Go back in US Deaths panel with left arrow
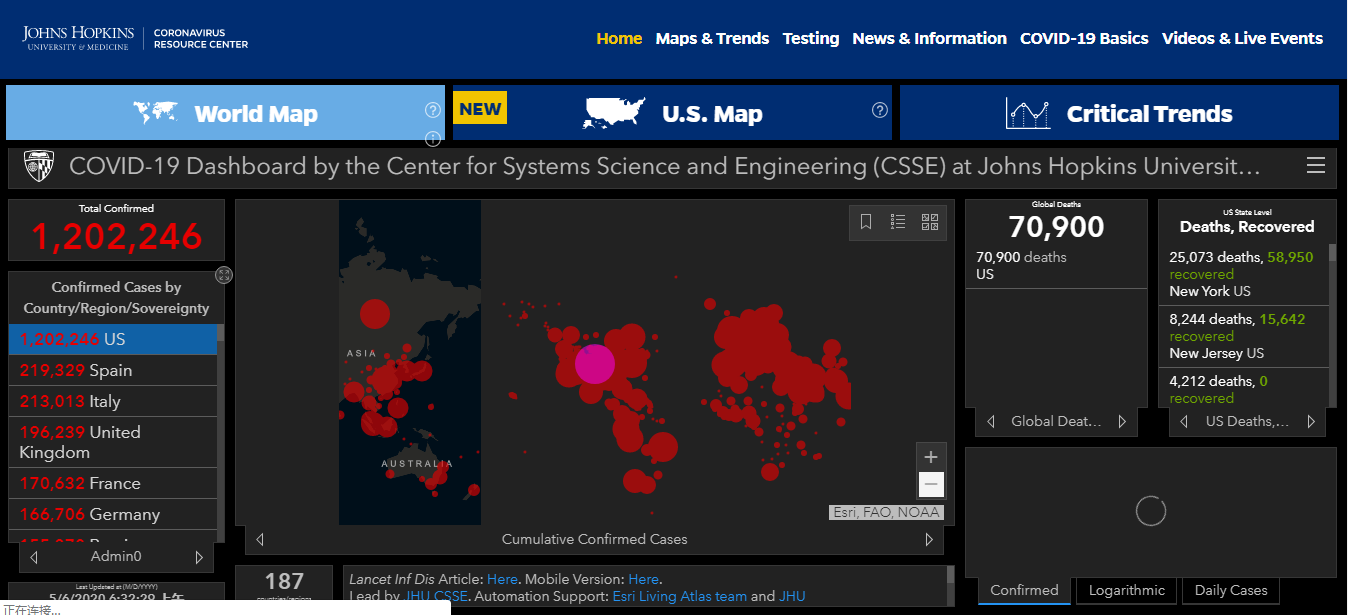1348x615 pixels. click(x=1184, y=422)
